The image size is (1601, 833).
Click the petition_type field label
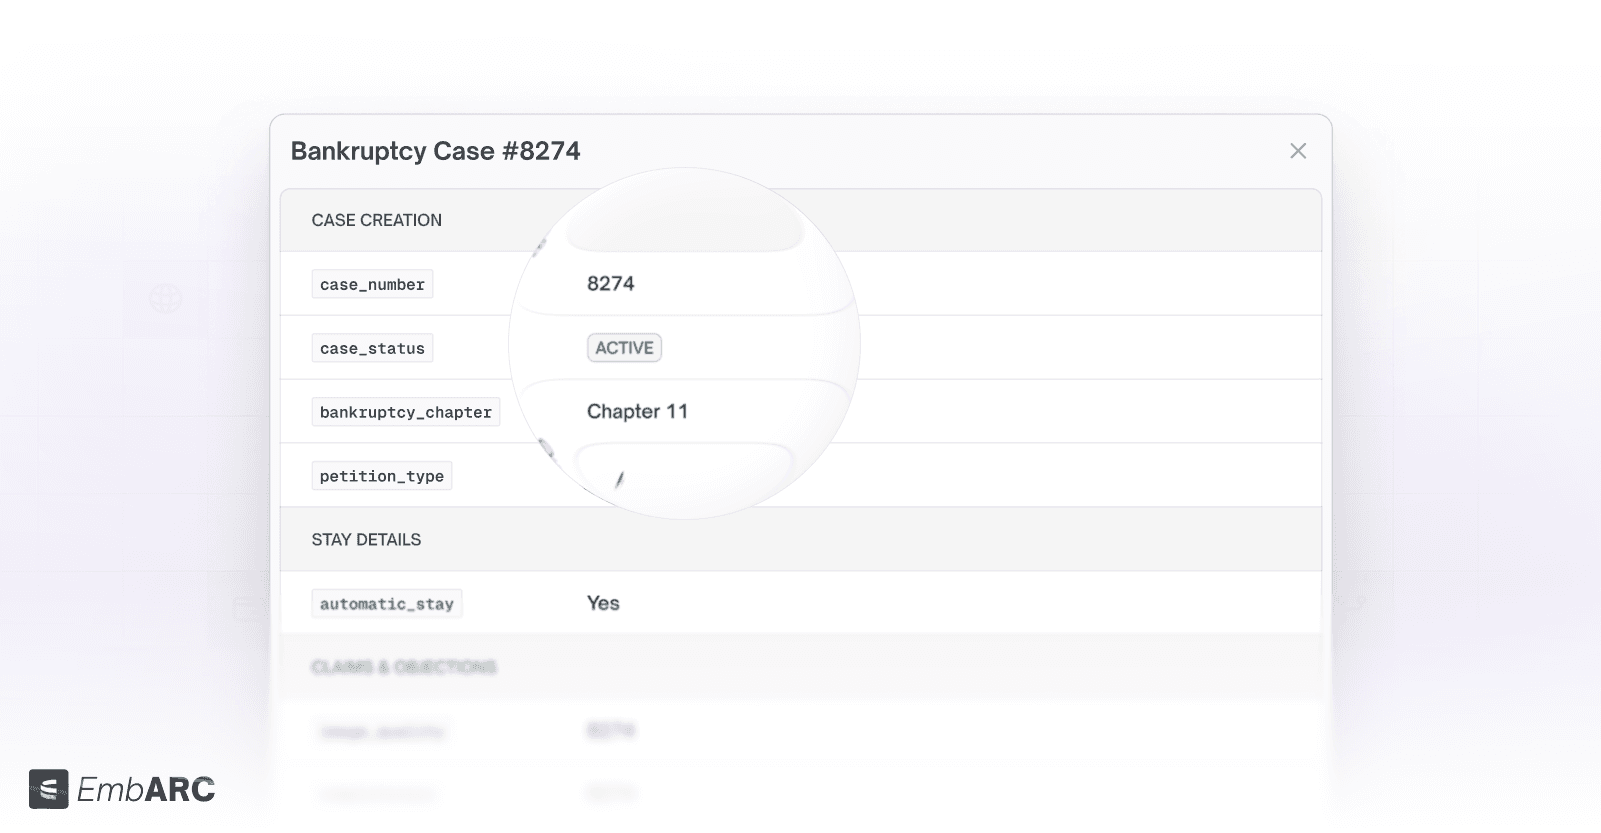tap(381, 476)
